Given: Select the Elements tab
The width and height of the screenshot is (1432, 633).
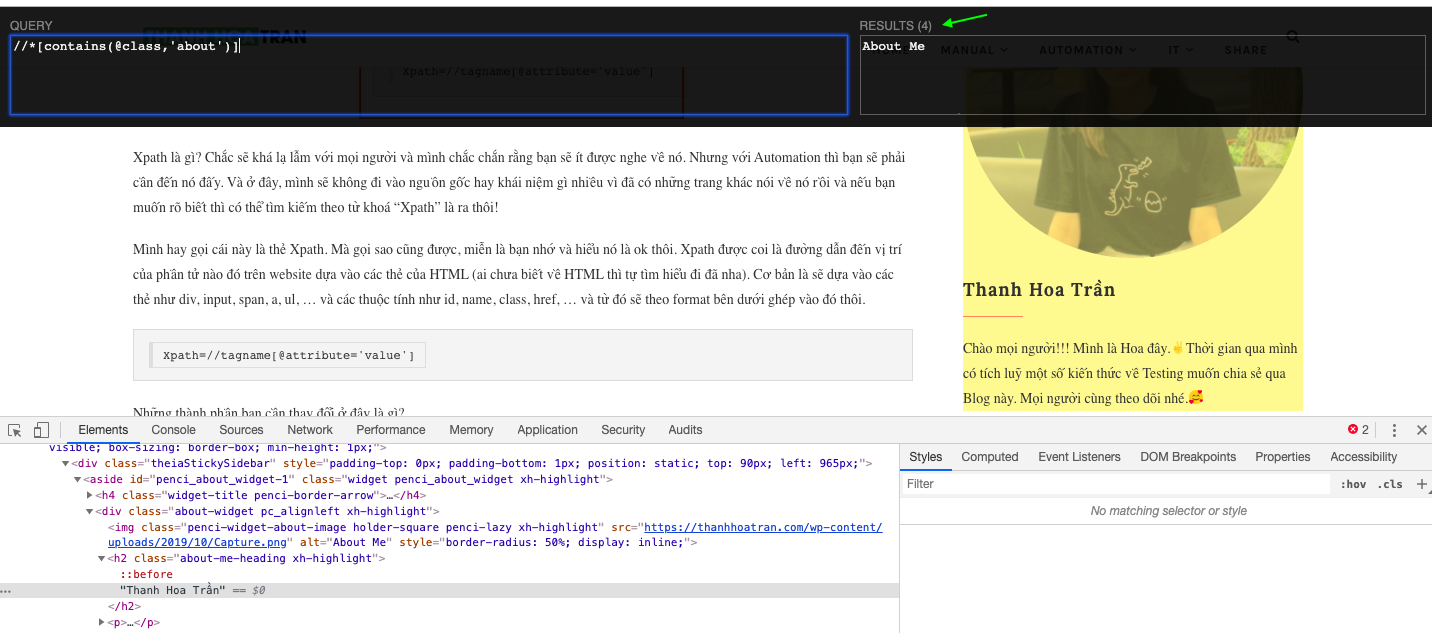Looking at the screenshot, I should (x=103, y=430).
